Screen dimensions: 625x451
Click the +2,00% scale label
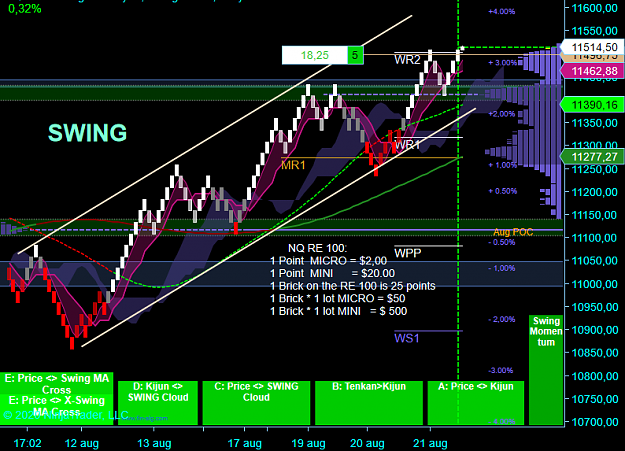[x=502, y=114]
